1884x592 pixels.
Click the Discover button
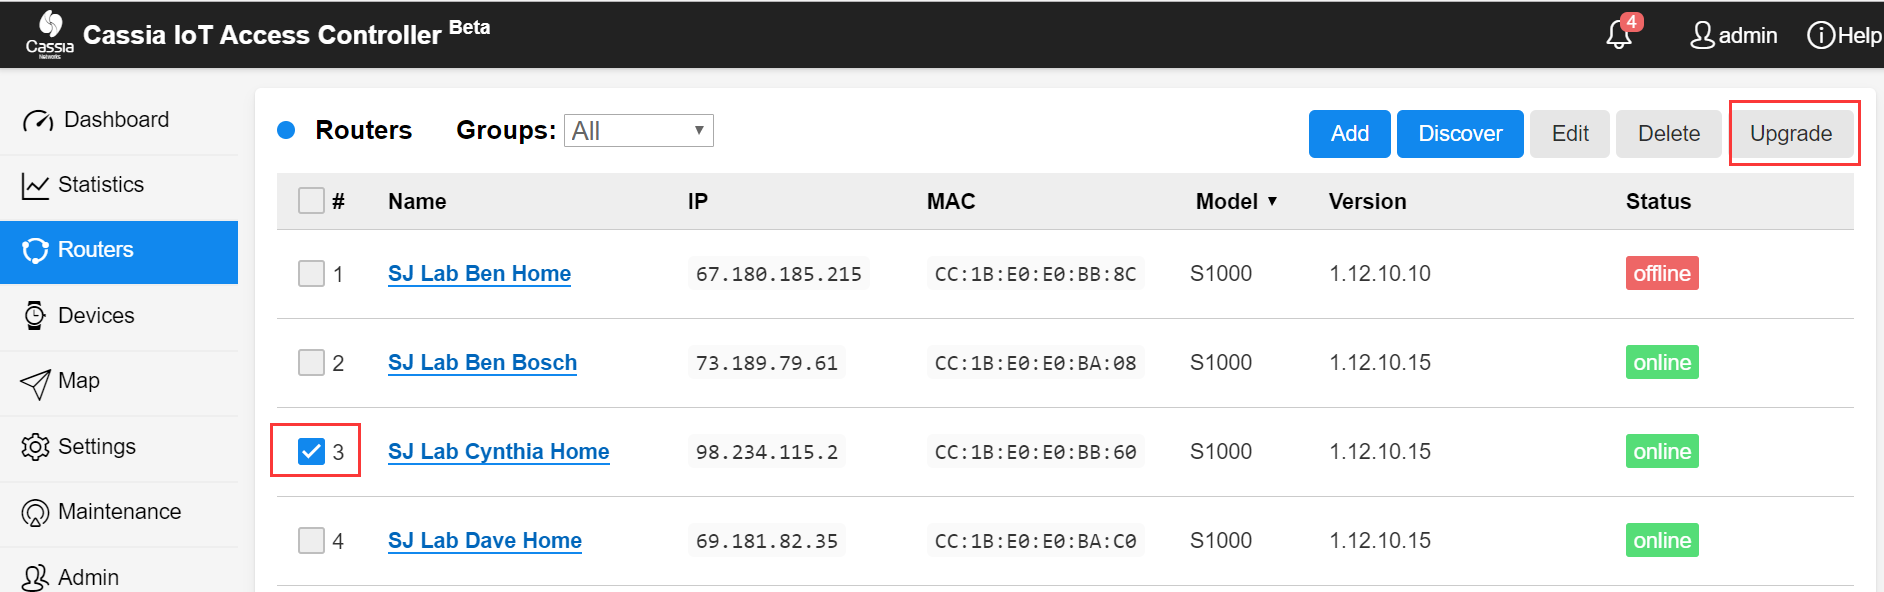tap(1460, 134)
